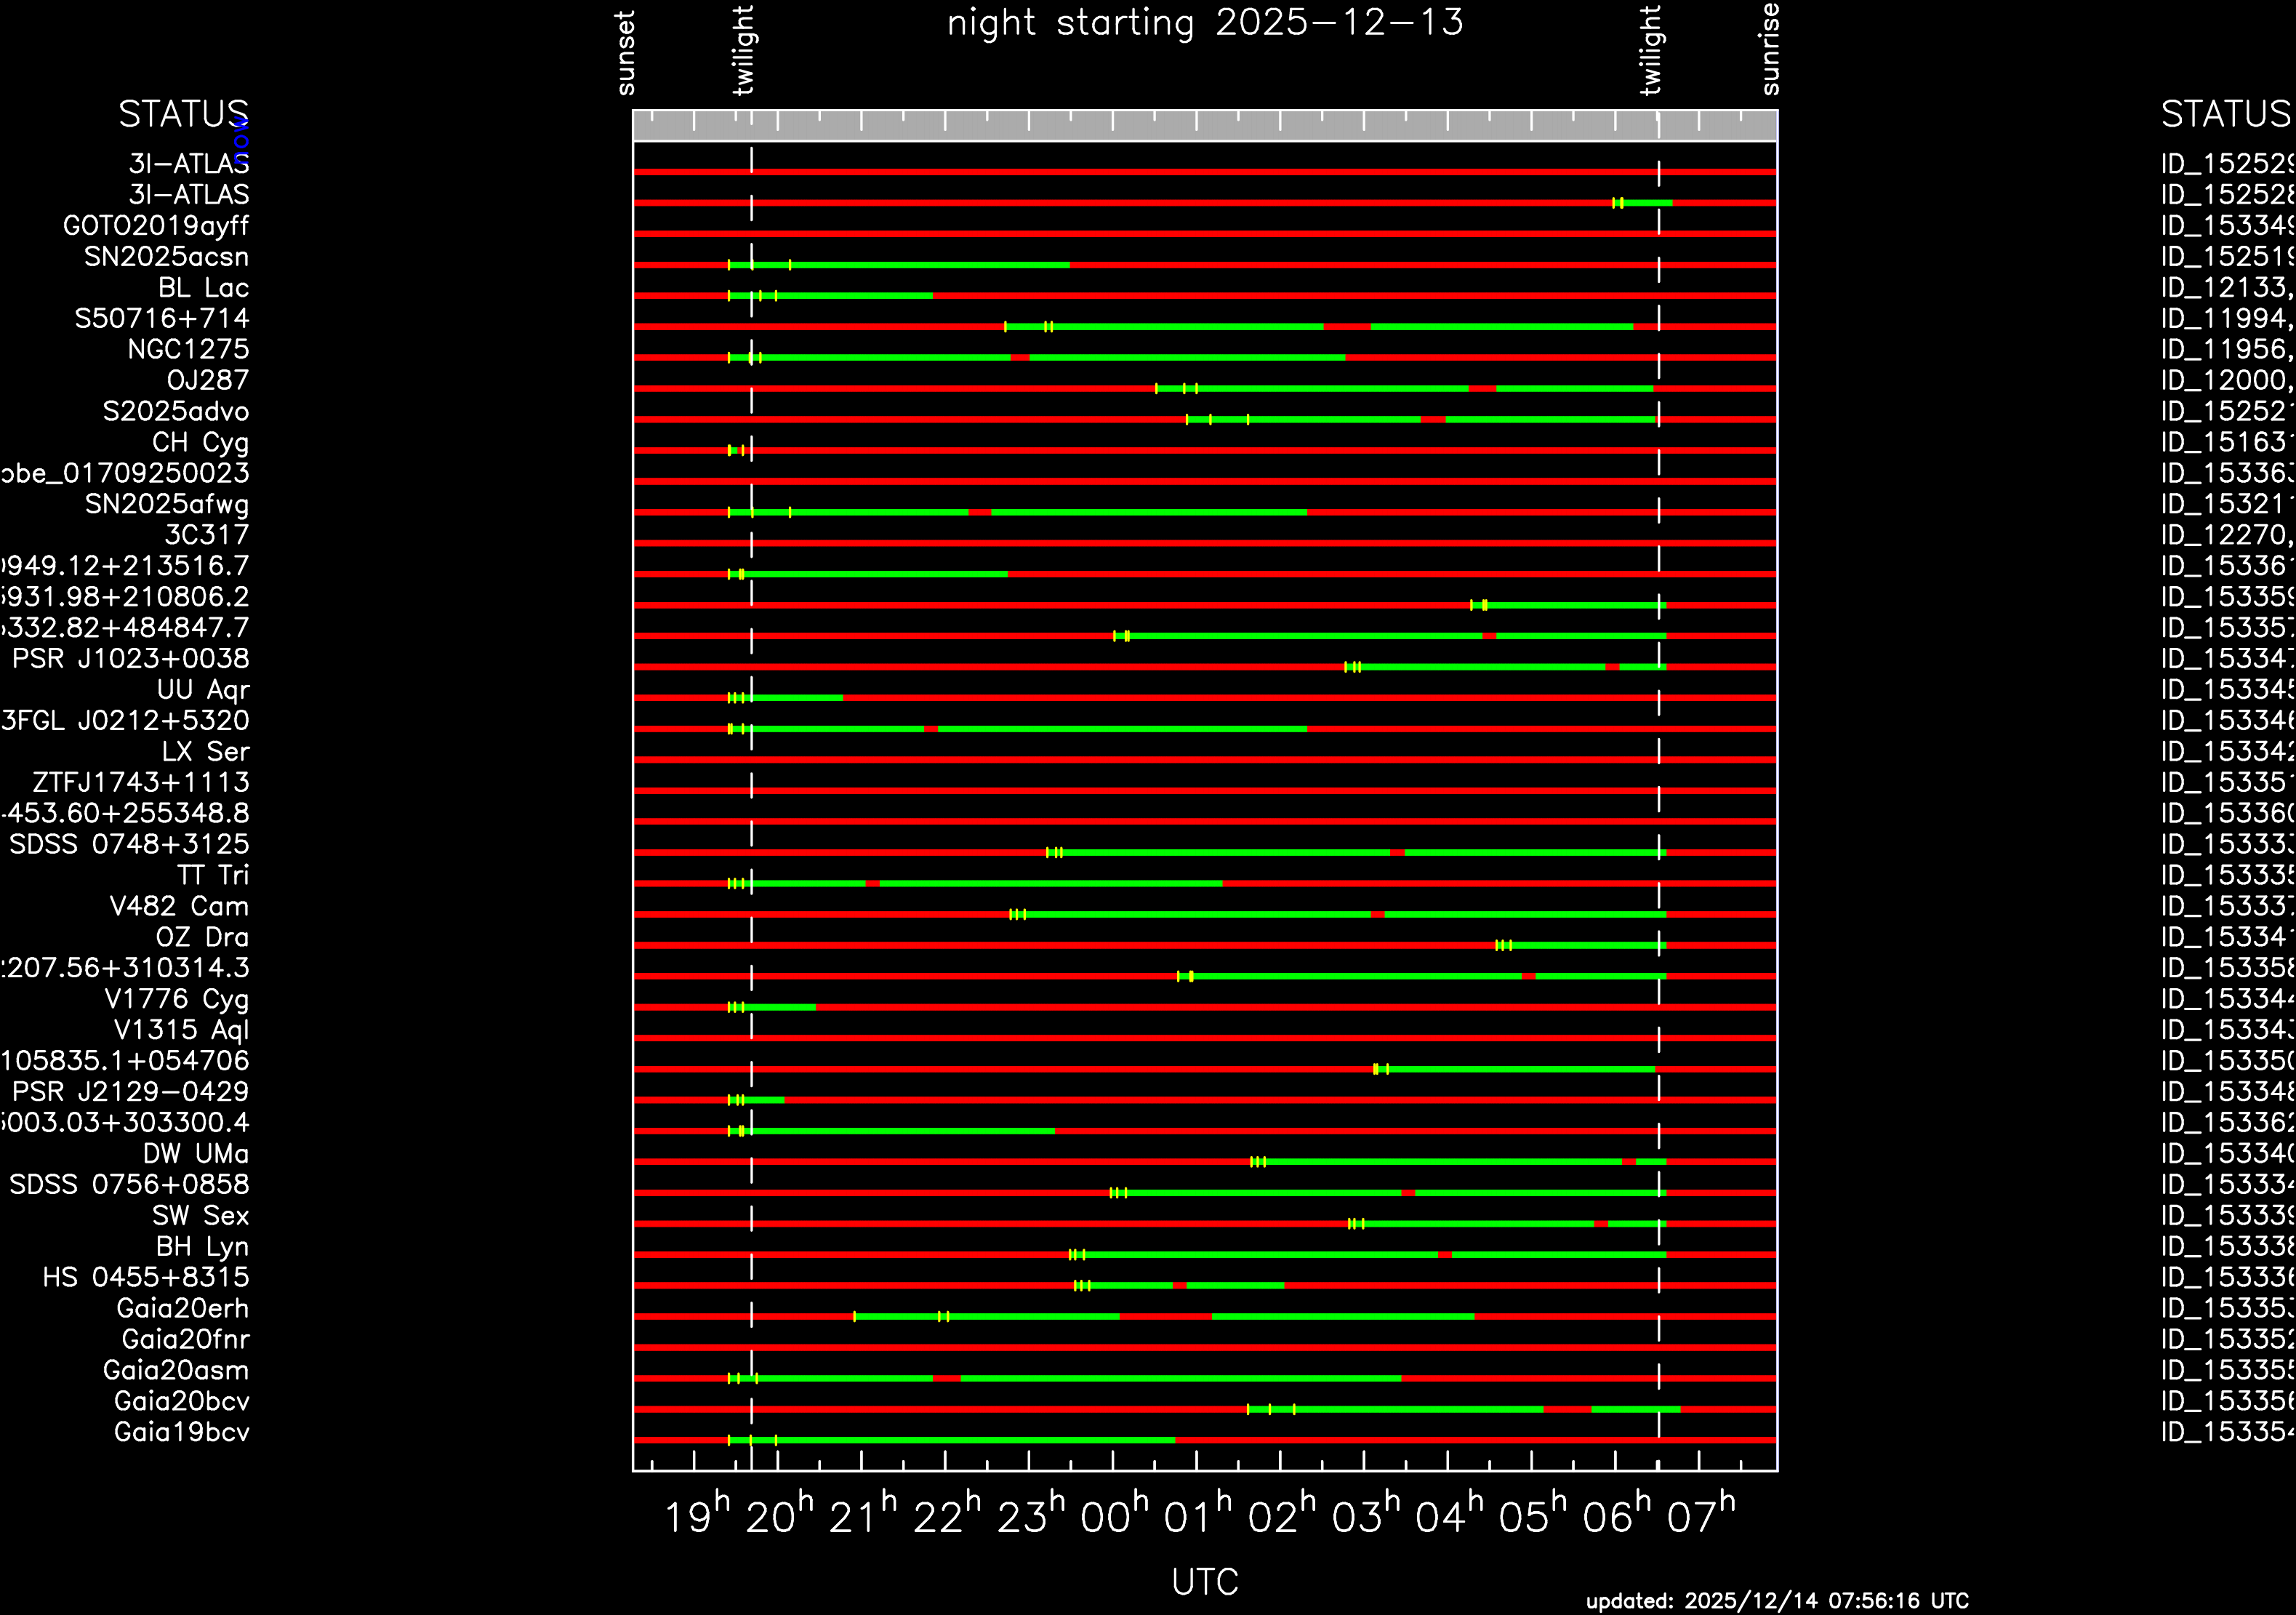The height and width of the screenshot is (1615, 2296).
Task: Click the Gaia20erh target label
Action: coord(182,1308)
